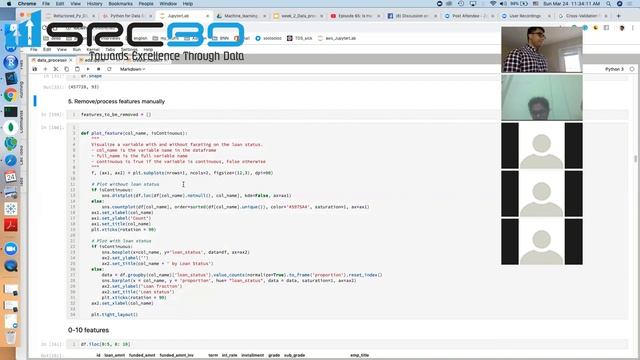
Task: Open Spotlight search from the menu bar
Action: click(609, 4)
